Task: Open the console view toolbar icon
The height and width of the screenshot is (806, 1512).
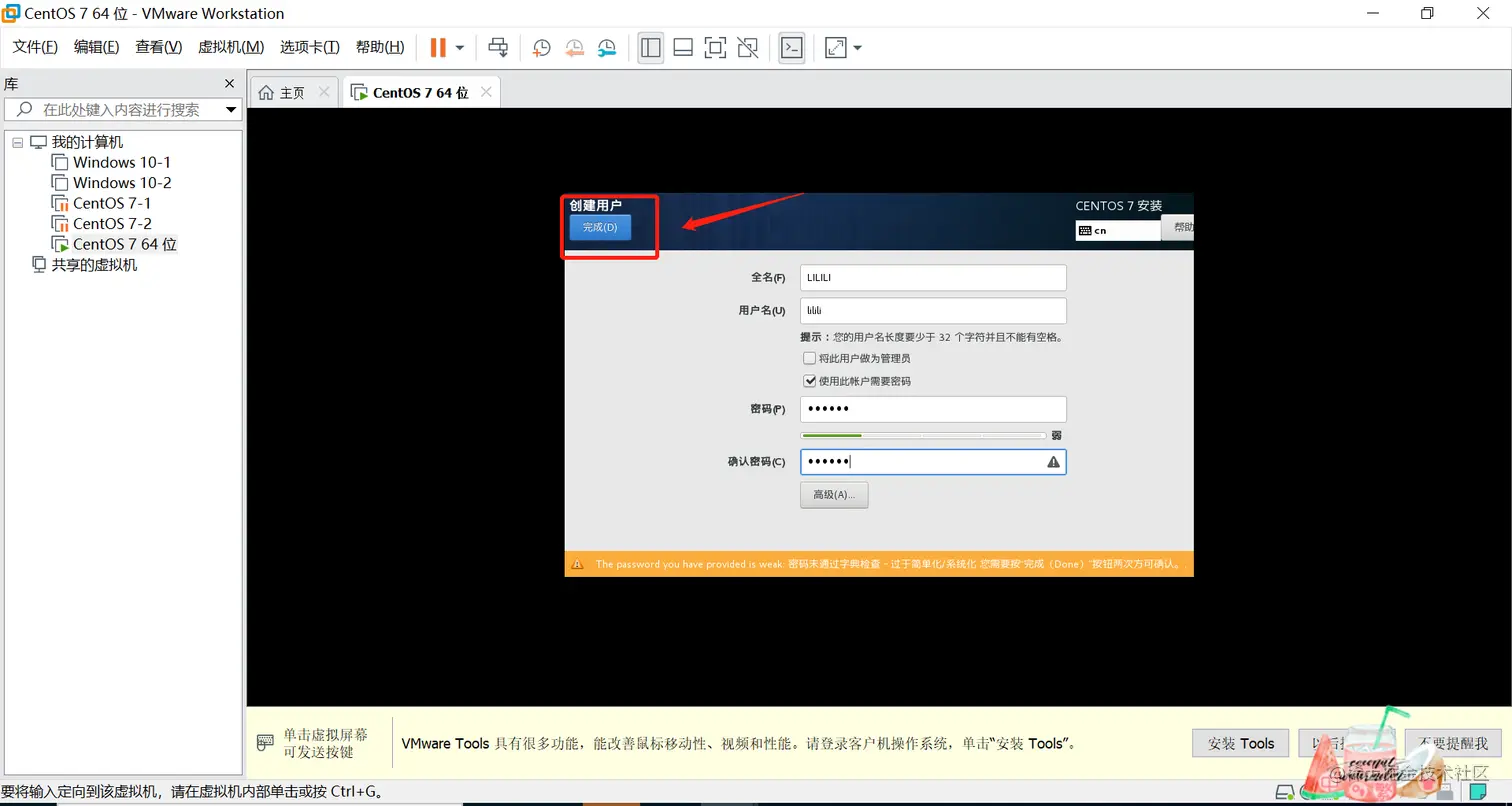Action: tap(792, 47)
